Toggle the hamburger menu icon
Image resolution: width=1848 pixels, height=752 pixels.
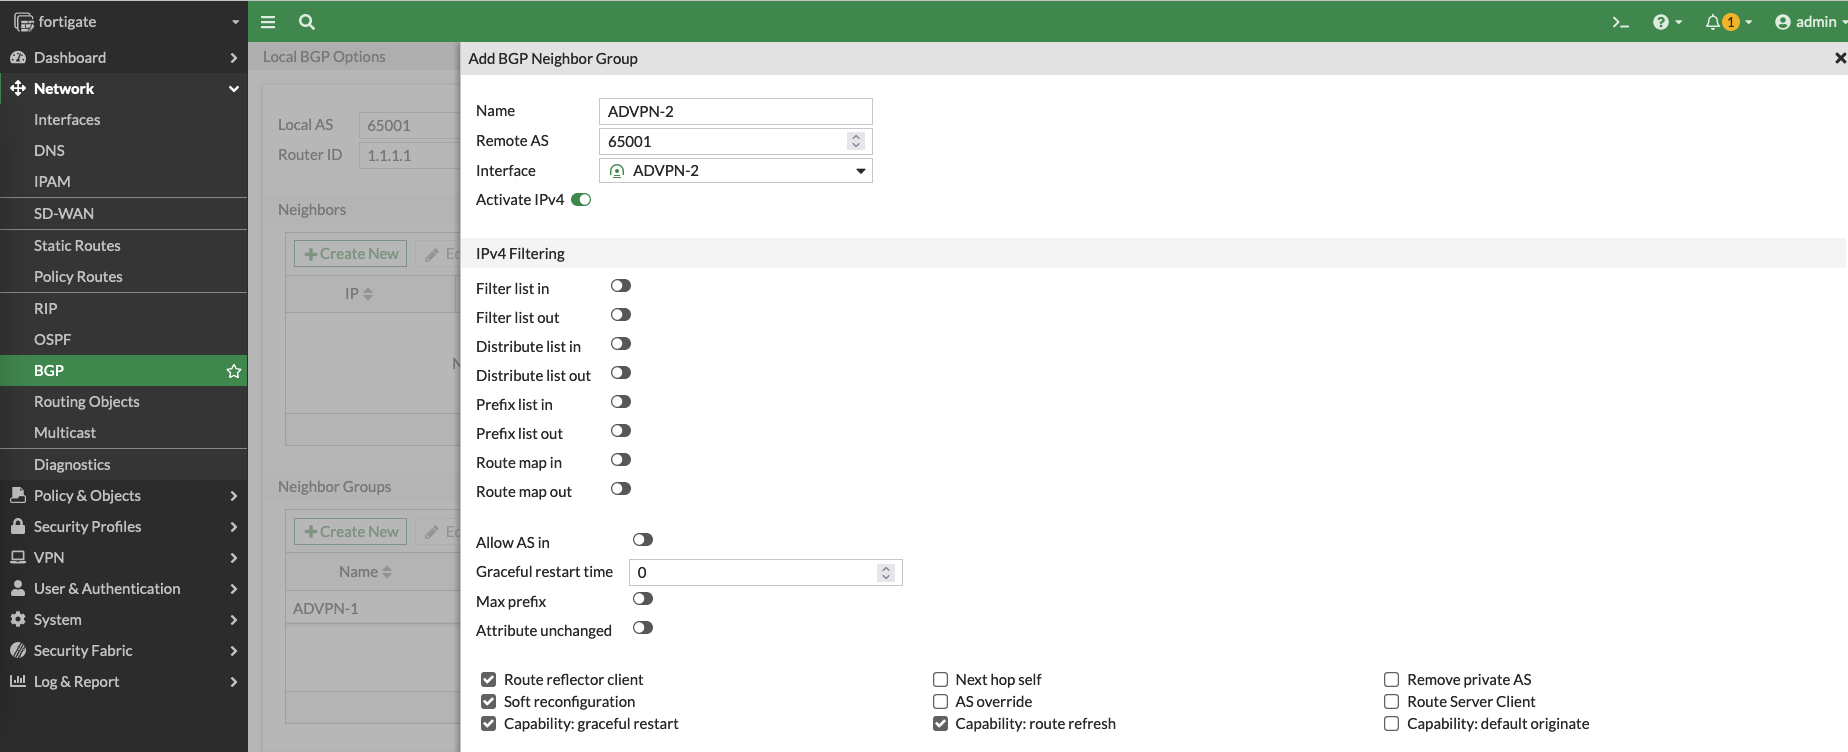[x=268, y=22]
